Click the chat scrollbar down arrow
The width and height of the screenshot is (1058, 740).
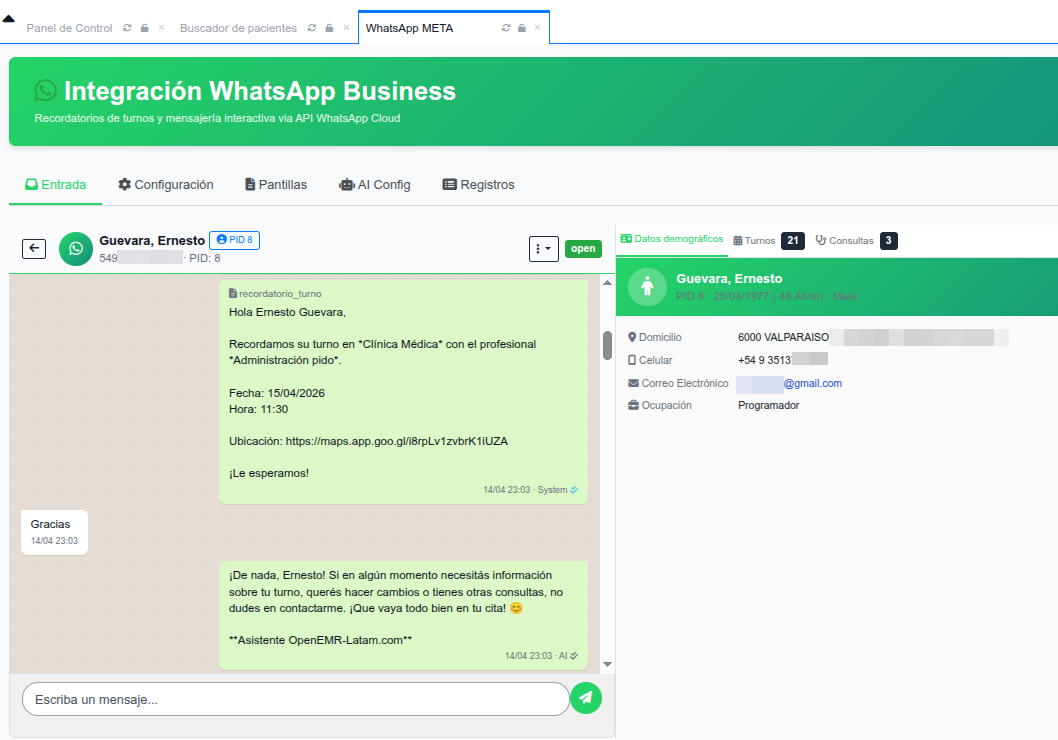click(607, 664)
